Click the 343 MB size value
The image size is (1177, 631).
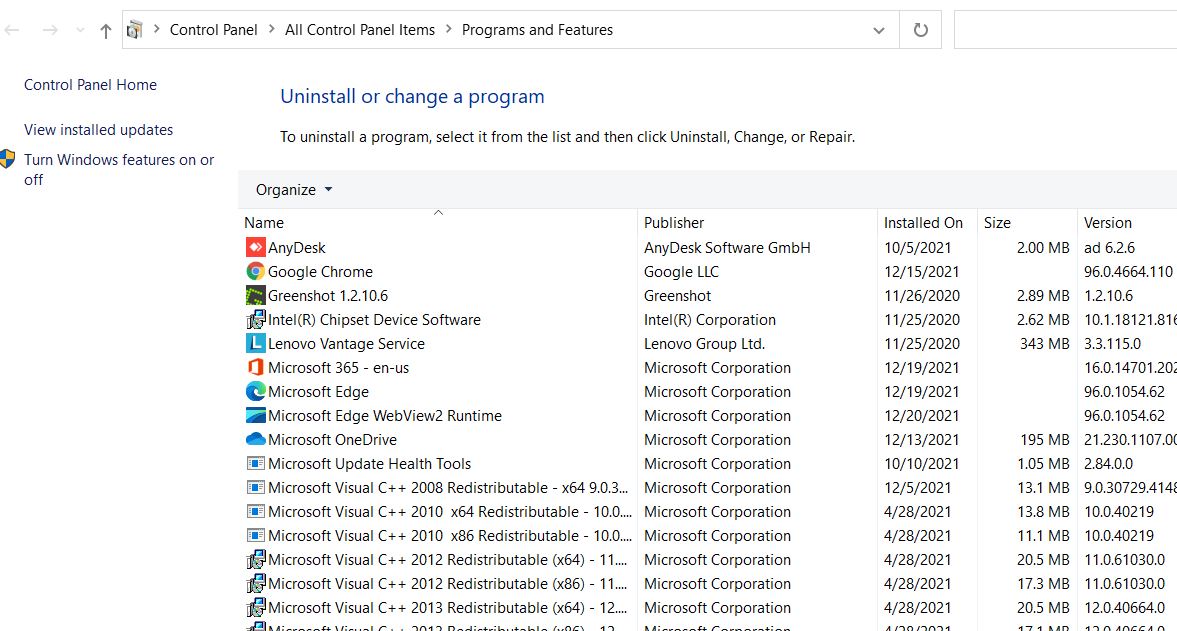[x=1044, y=344]
